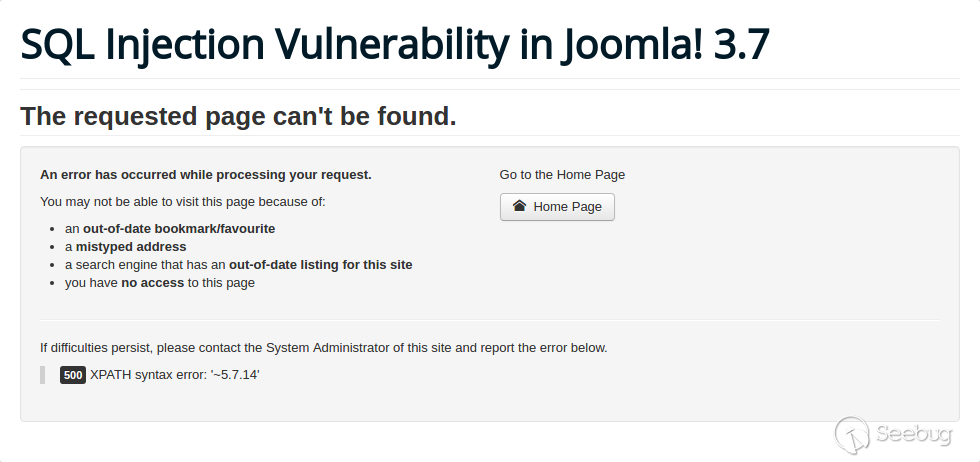The height and width of the screenshot is (462, 980).
Task: Click the Seebug watermark logo icon
Action: pyautogui.click(x=851, y=433)
